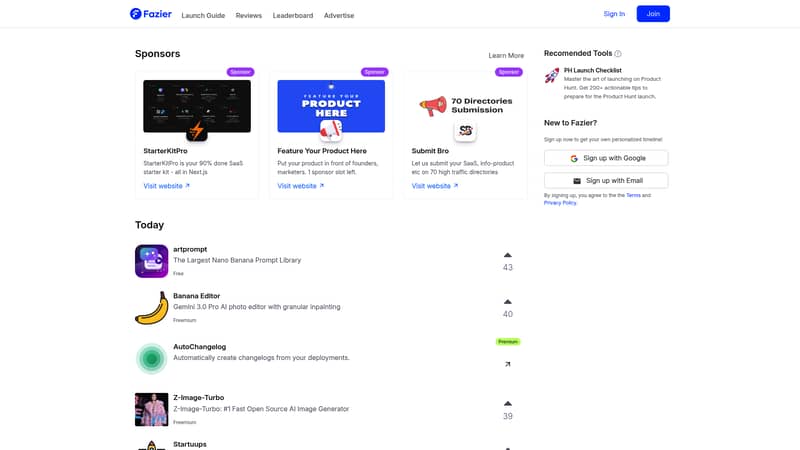Upvote Banana Editor with the arrow
The width and height of the screenshot is (800, 450).
pyautogui.click(x=507, y=301)
